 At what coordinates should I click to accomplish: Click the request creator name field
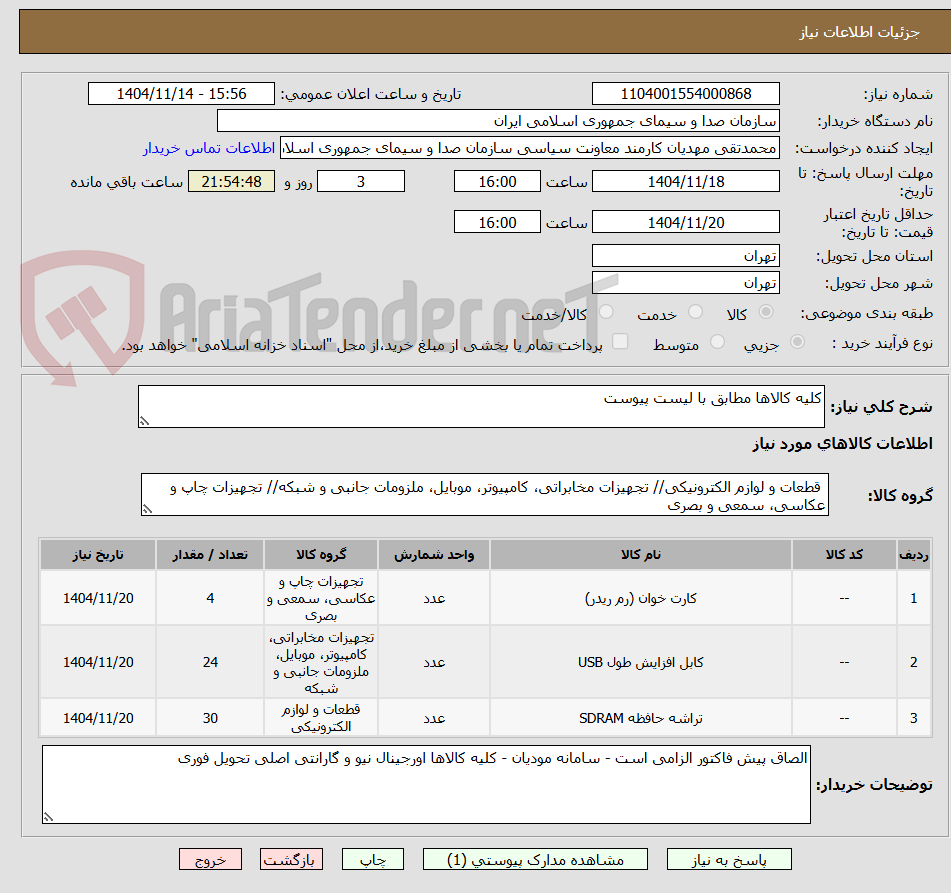(x=529, y=148)
